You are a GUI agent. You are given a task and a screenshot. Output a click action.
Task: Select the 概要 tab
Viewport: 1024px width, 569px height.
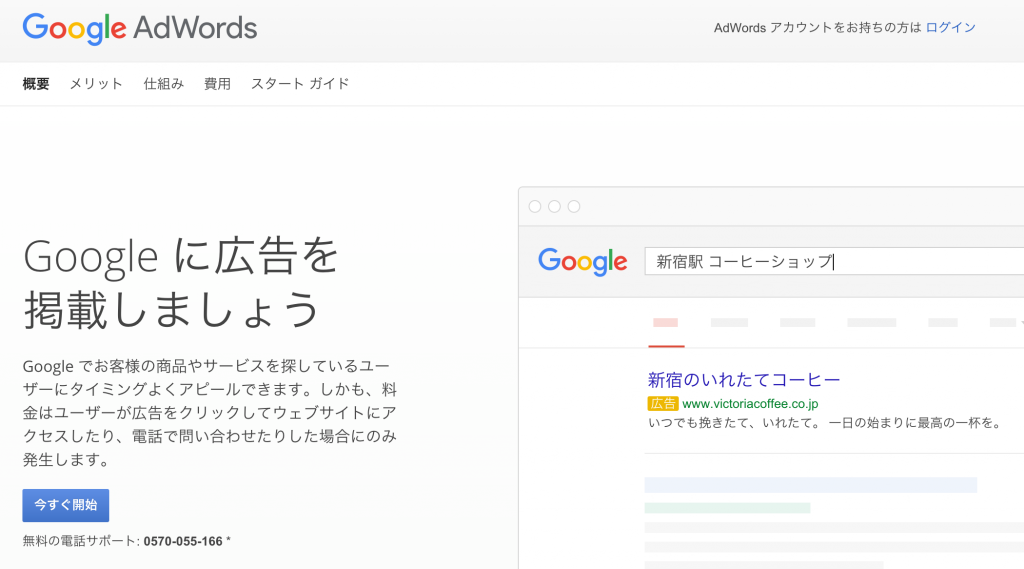tap(36, 84)
